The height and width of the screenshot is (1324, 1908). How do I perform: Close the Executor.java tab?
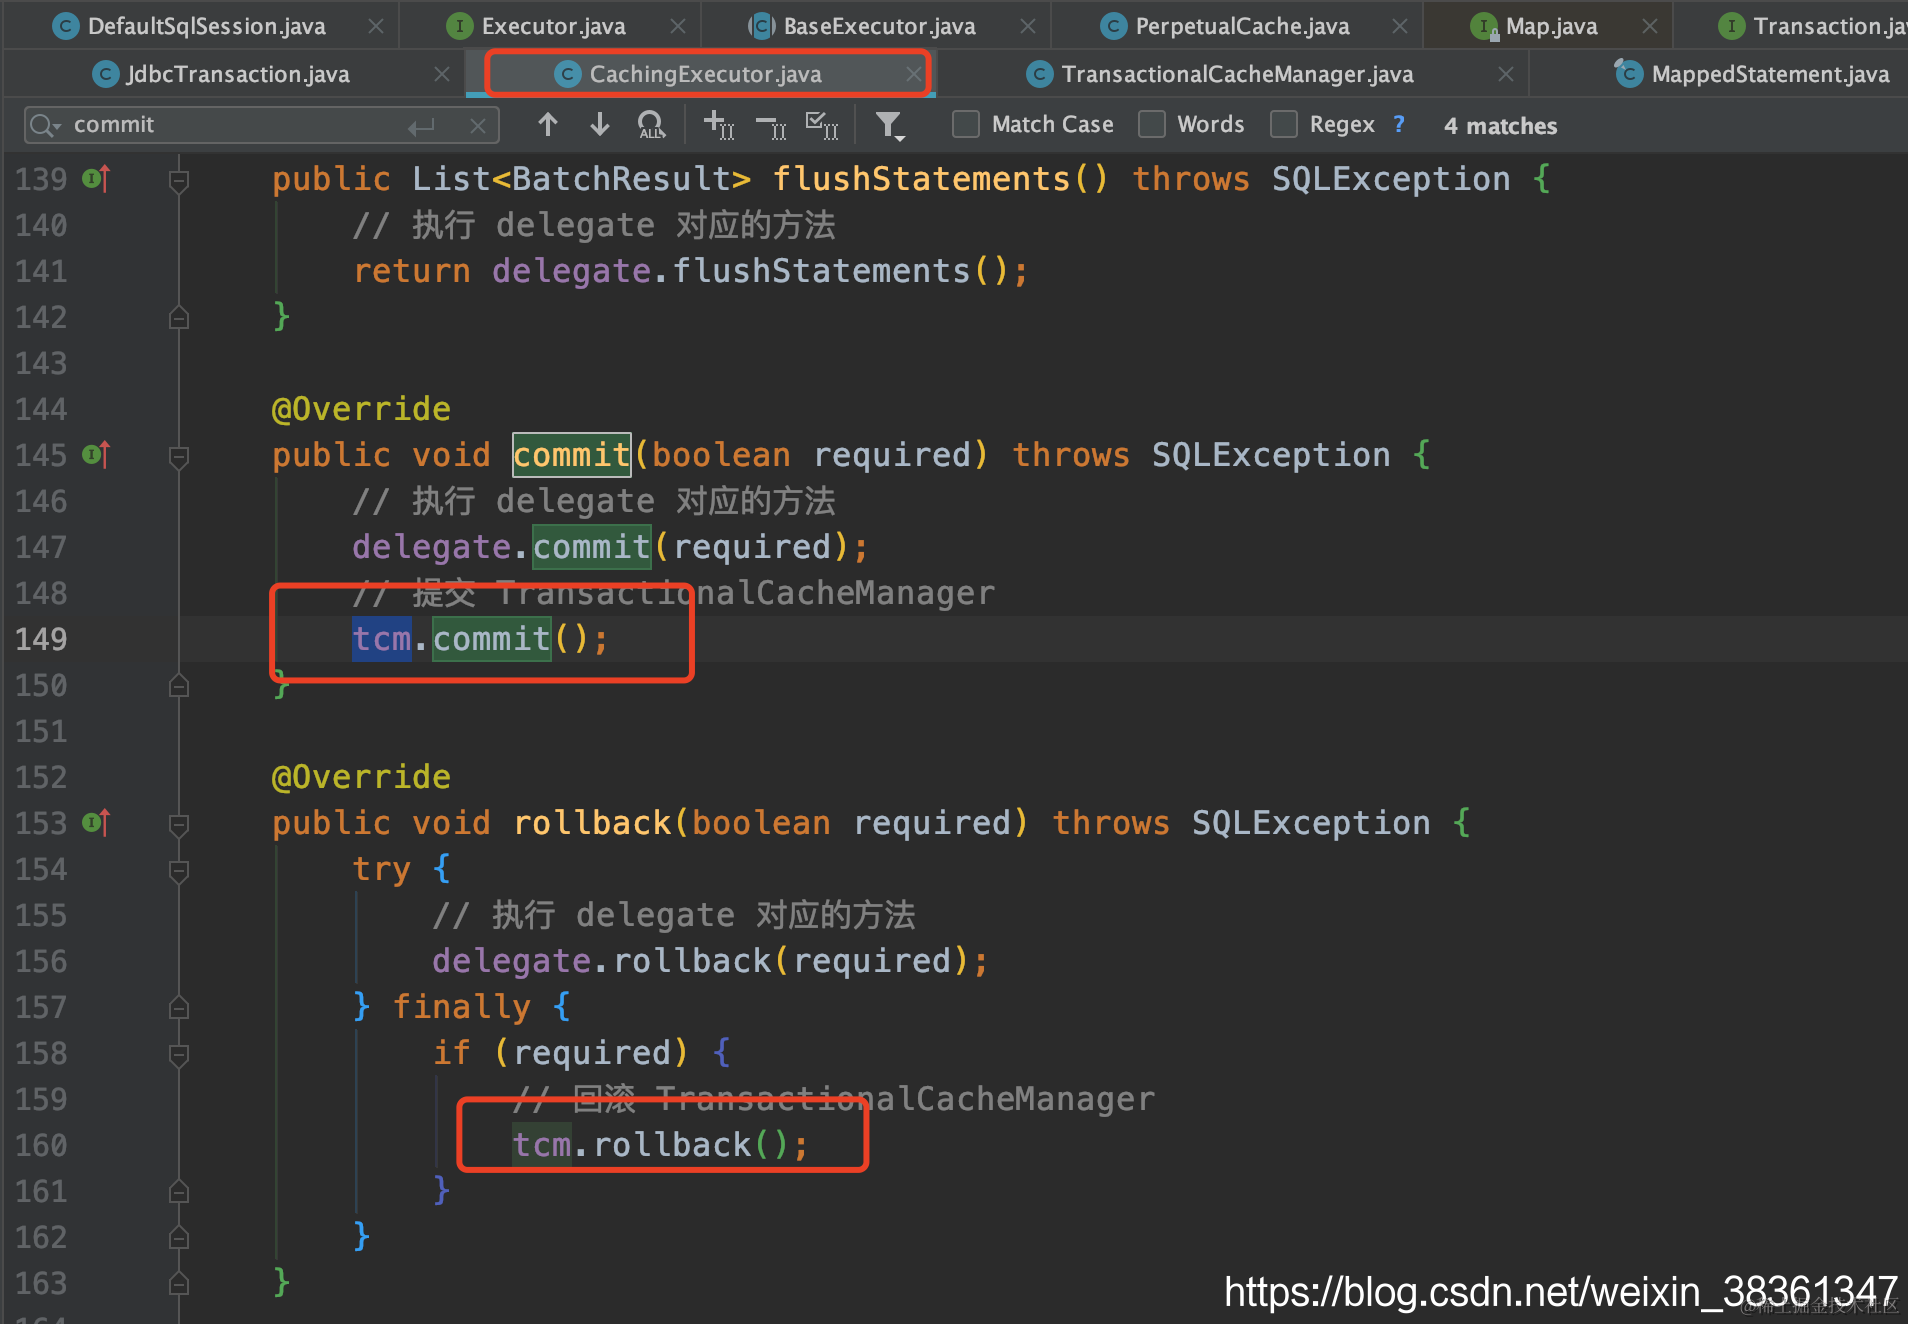[678, 27]
